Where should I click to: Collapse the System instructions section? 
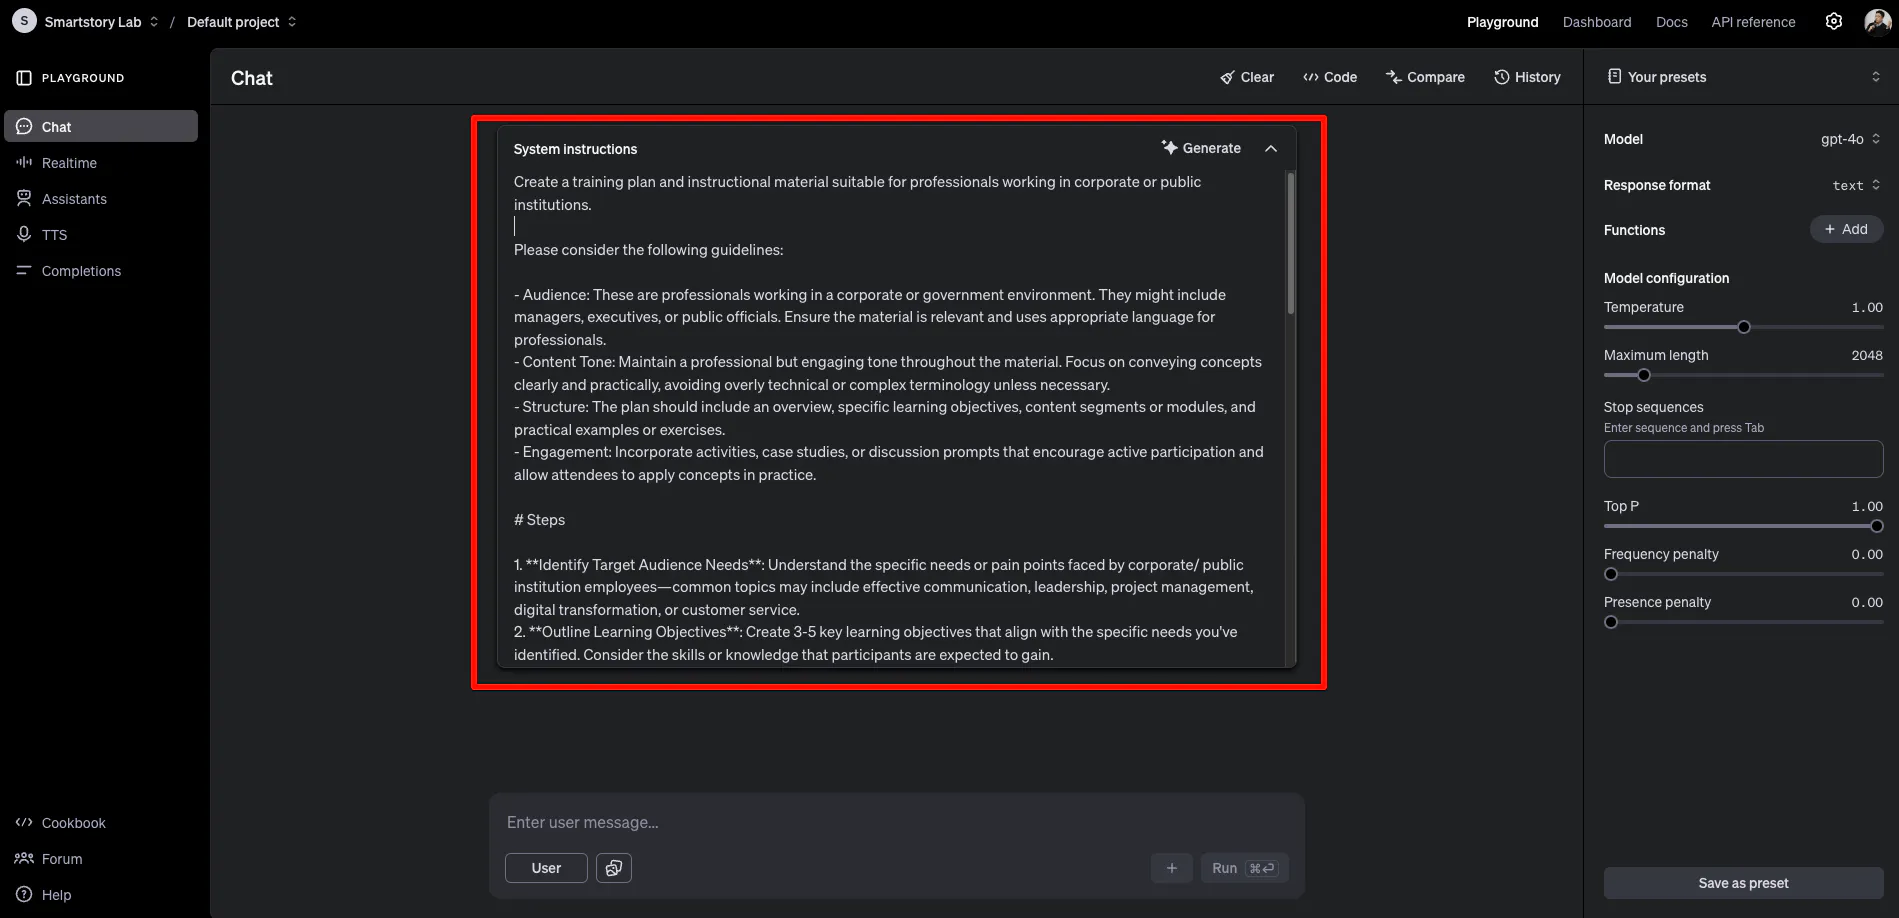1271,148
